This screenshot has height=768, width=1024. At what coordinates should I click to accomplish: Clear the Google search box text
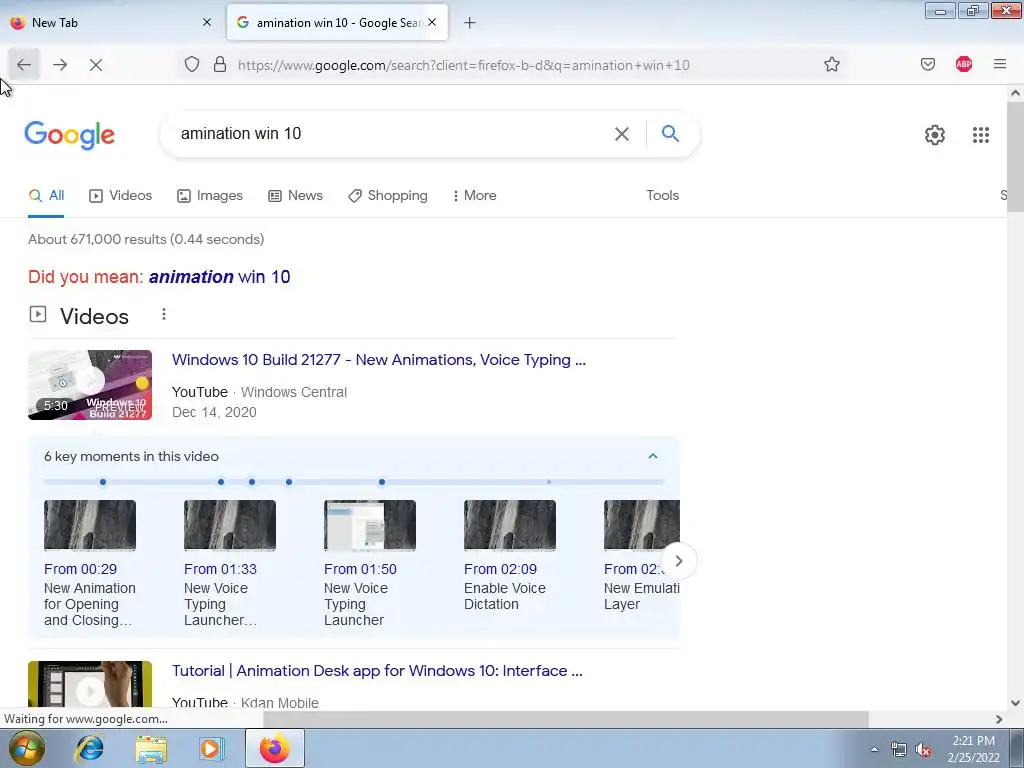622,134
